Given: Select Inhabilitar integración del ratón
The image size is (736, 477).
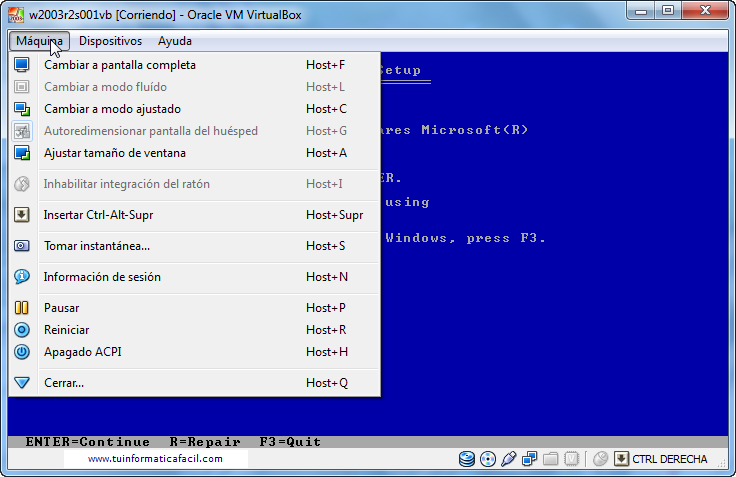Looking at the screenshot, I should 194,184.
